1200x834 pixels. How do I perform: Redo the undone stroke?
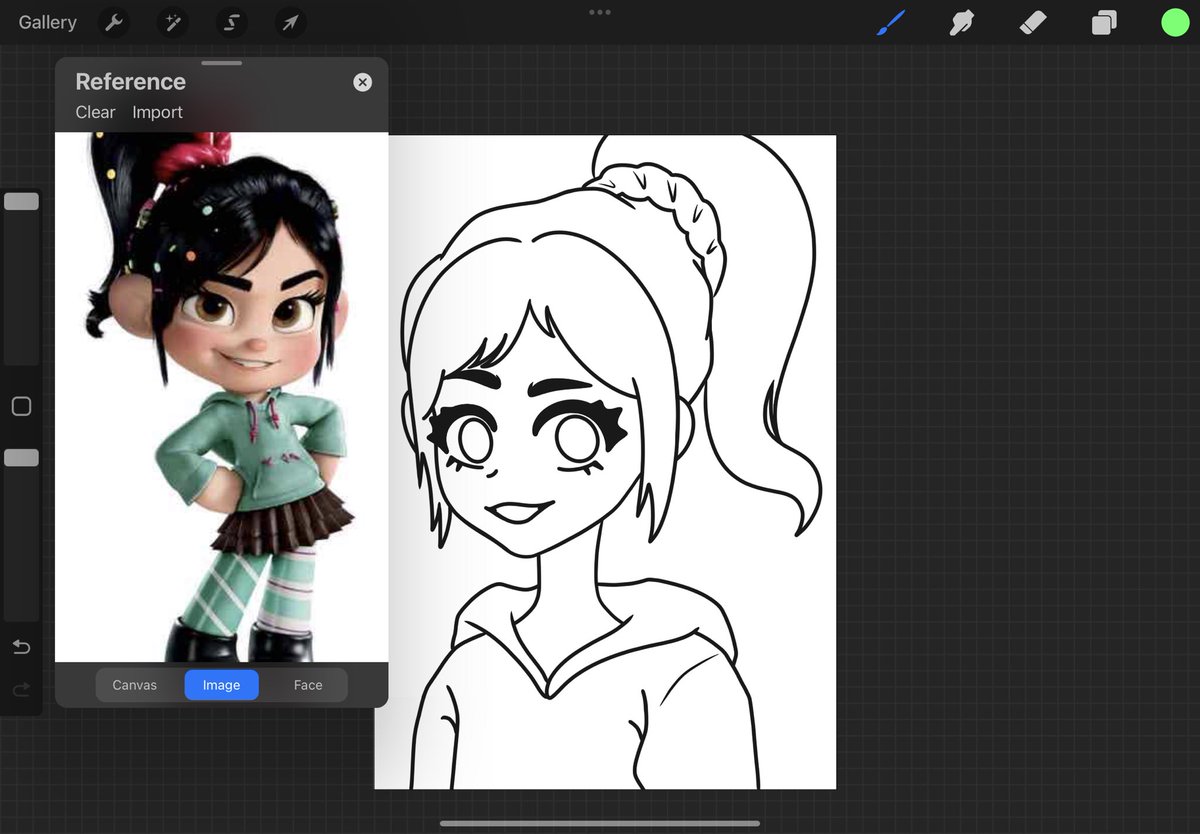(x=21, y=690)
